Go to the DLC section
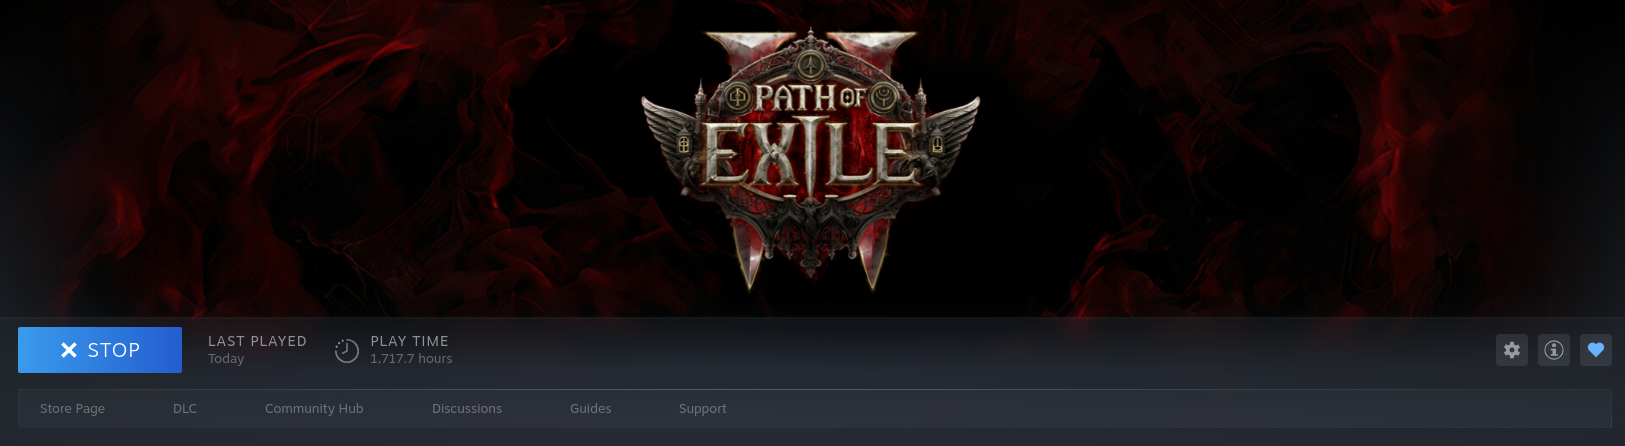This screenshot has width=1625, height=446. pos(185,409)
